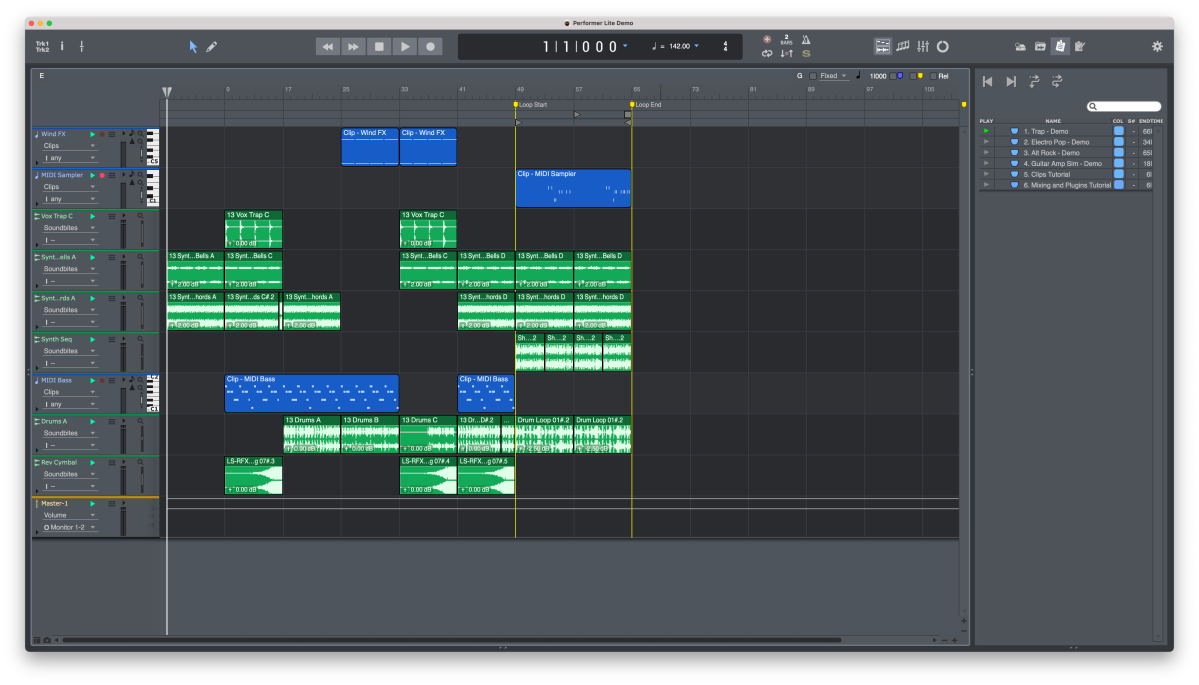Click the first chain chunks arrow icon

(1034, 81)
